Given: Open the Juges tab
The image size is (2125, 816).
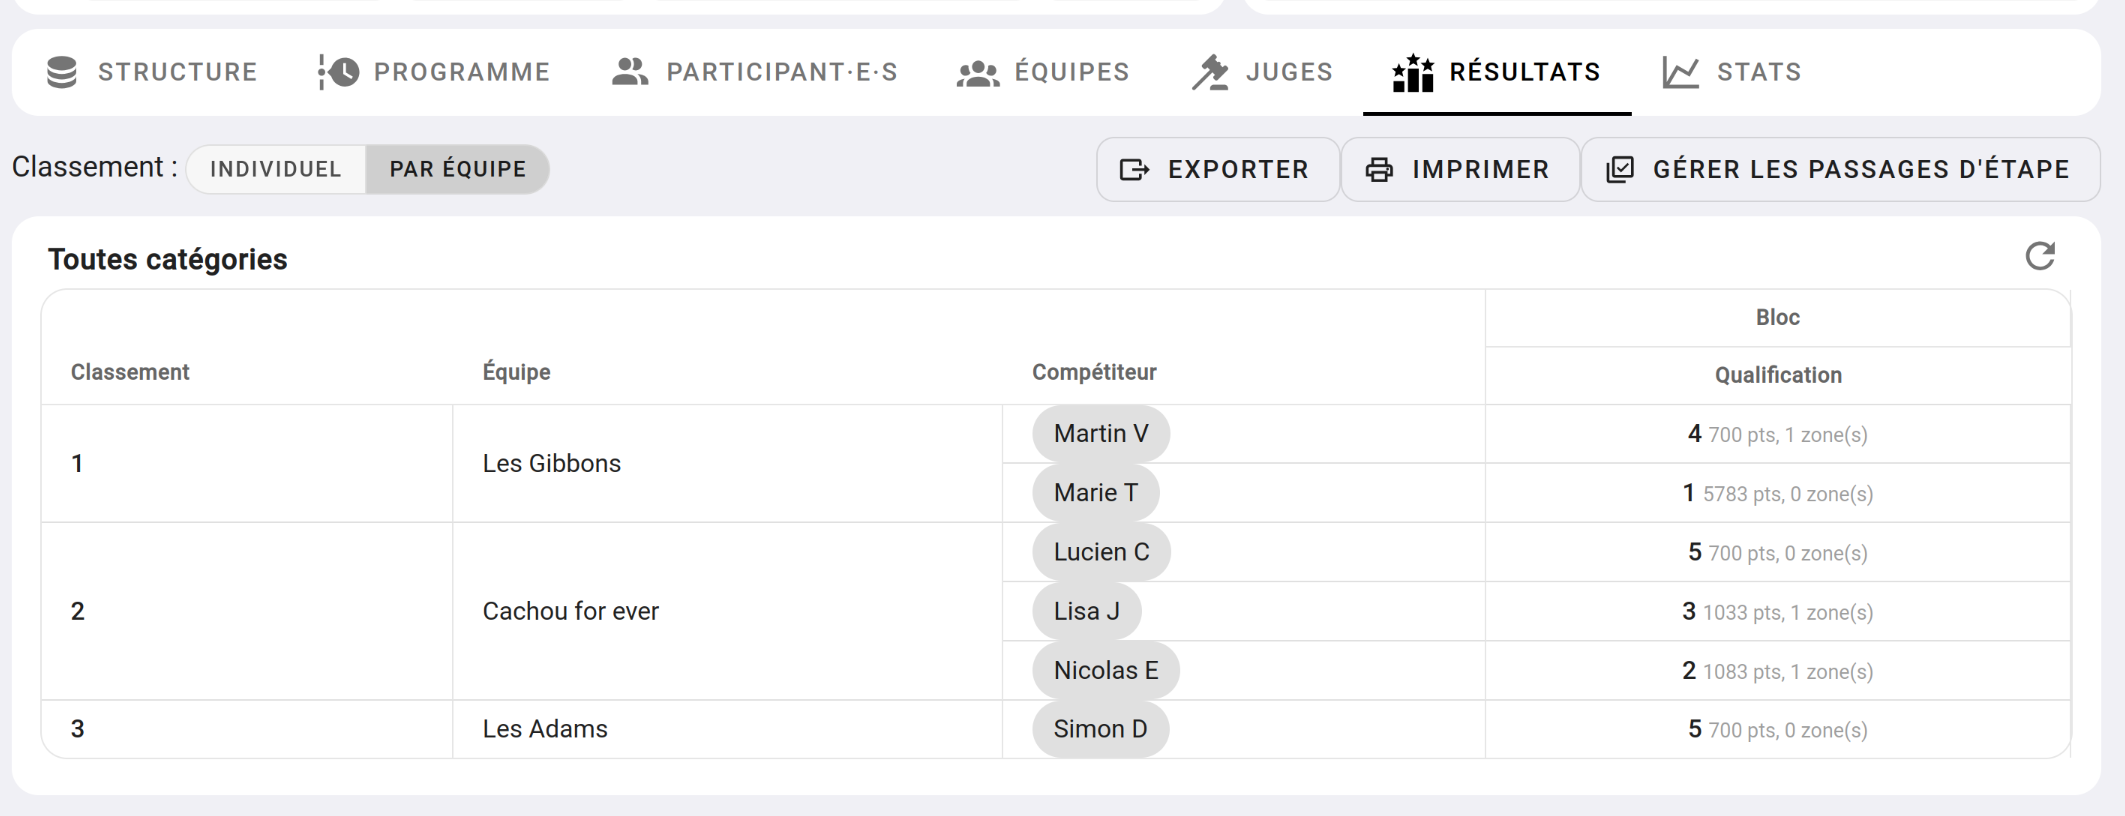Looking at the screenshot, I should pos(1262,72).
